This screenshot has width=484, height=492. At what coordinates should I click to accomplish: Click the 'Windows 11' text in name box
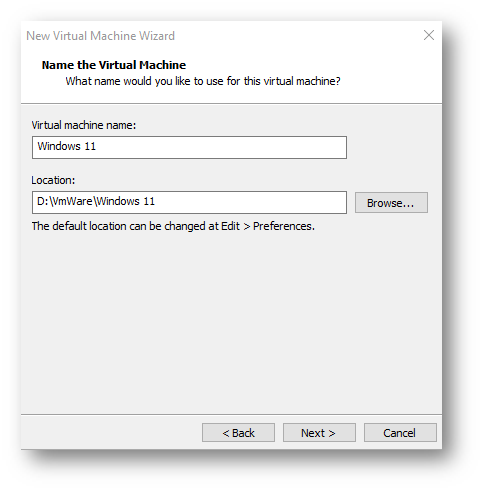[67, 146]
